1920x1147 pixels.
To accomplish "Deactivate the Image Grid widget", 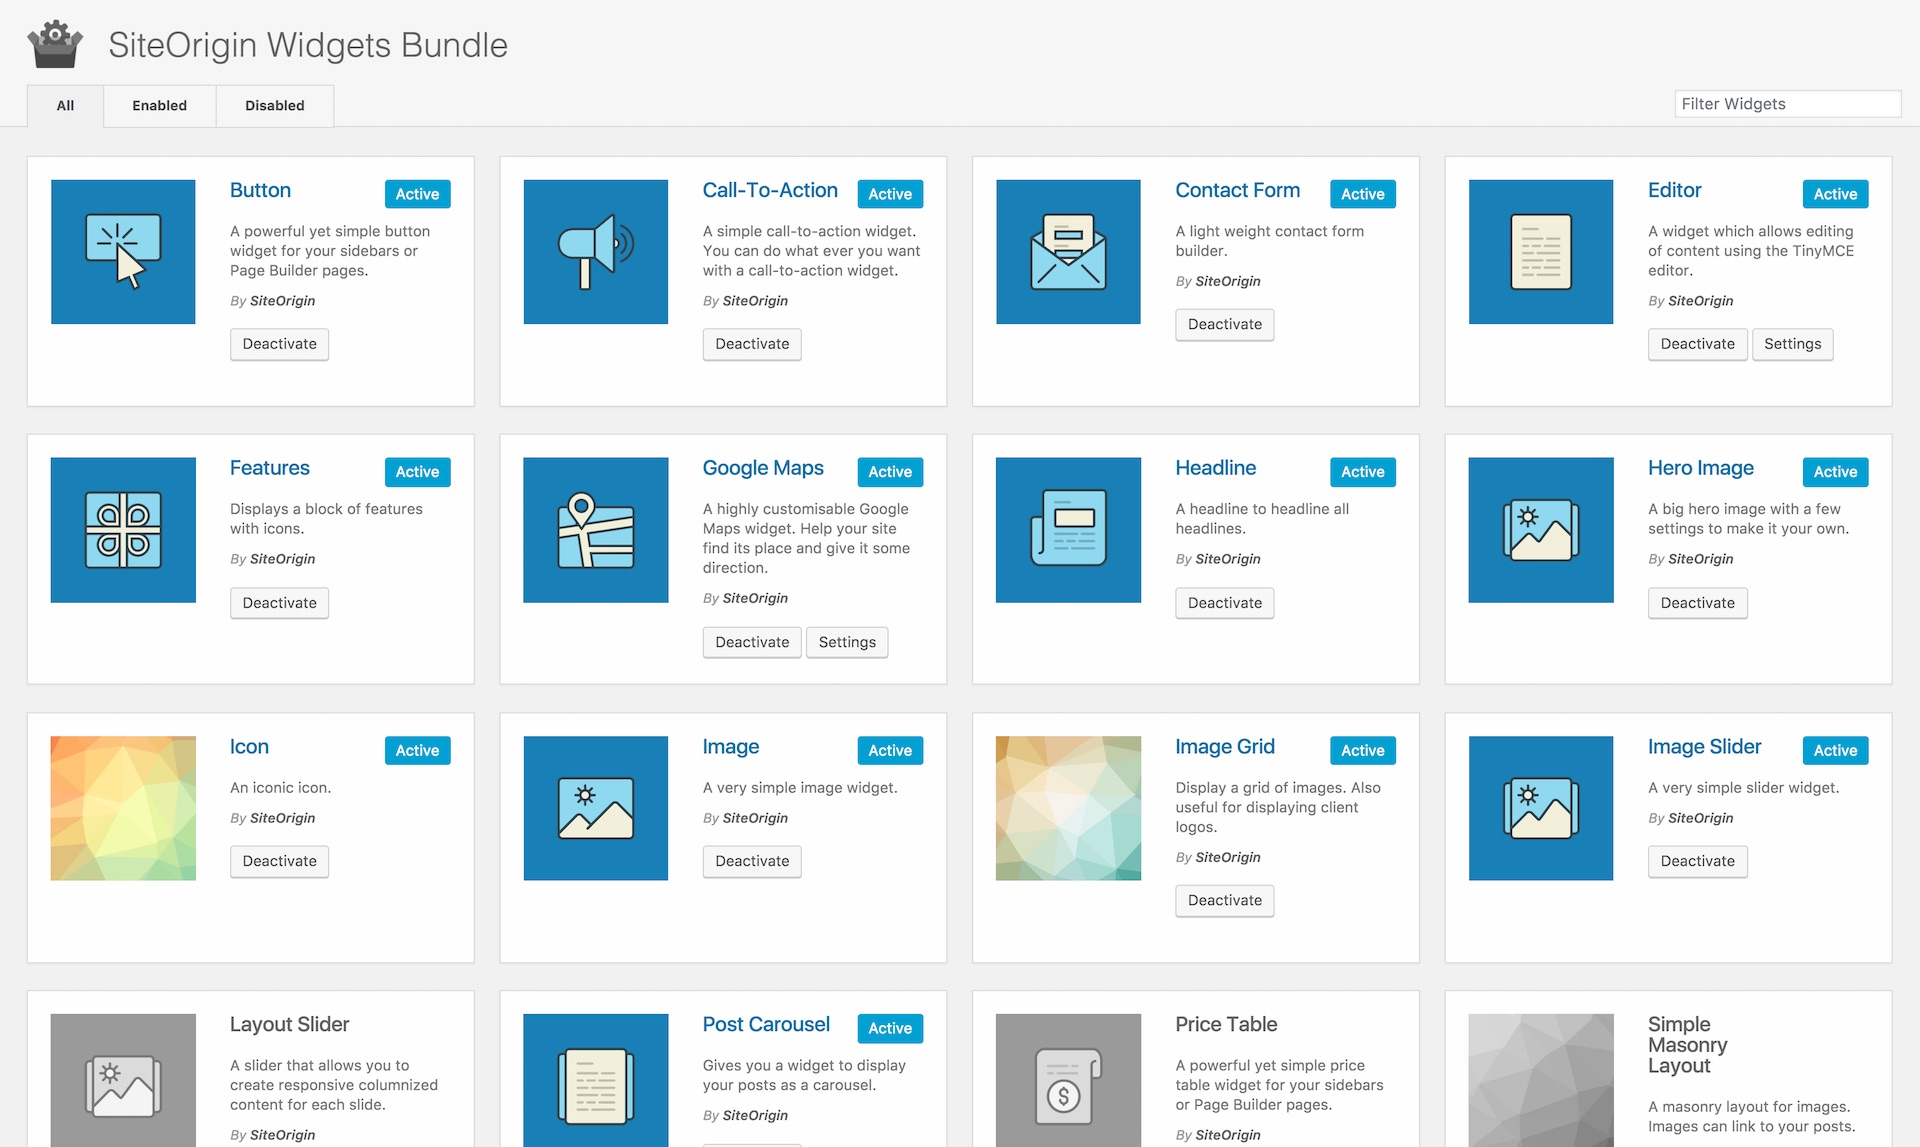I will (1225, 900).
